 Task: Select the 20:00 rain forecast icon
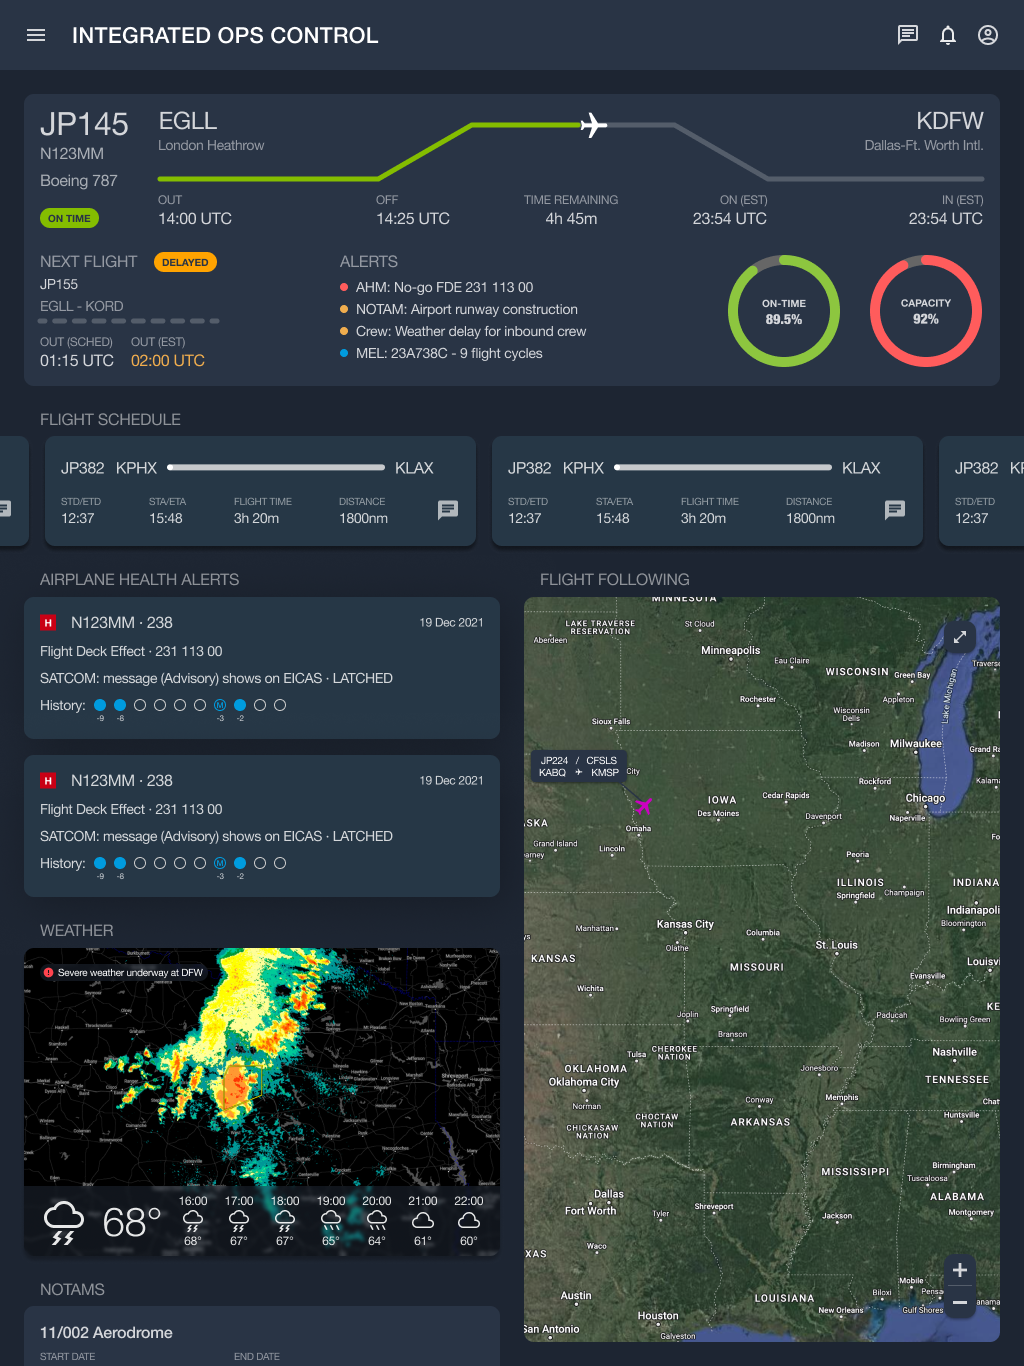coord(377,1221)
